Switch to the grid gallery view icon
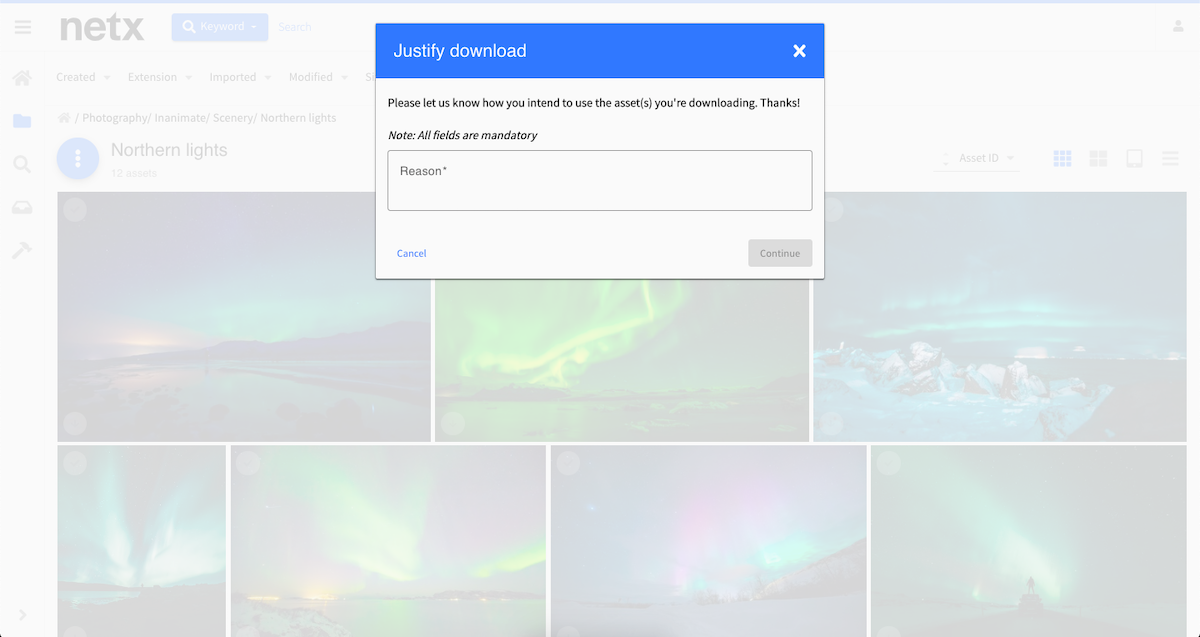 [1062, 158]
